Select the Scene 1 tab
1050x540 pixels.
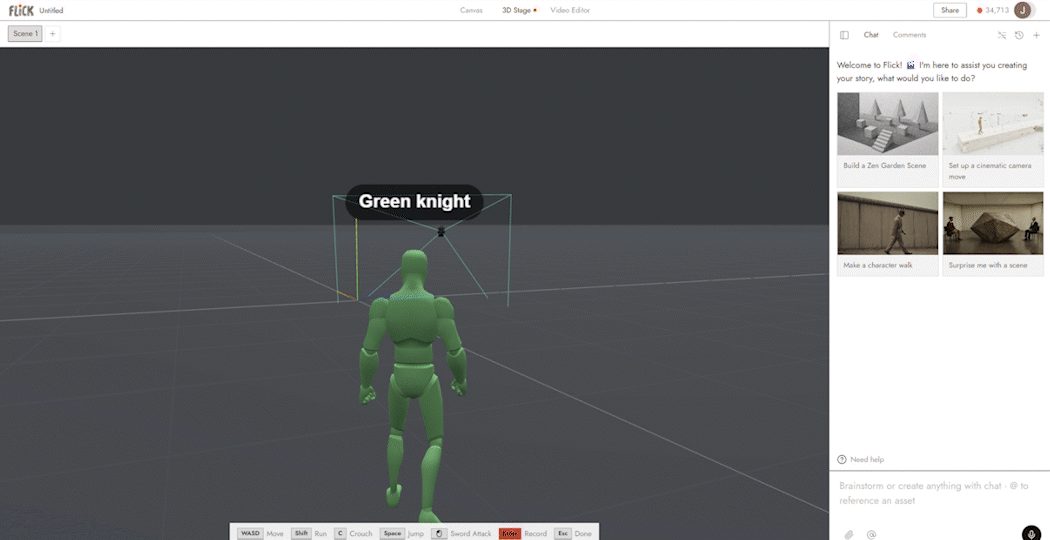click(25, 33)
